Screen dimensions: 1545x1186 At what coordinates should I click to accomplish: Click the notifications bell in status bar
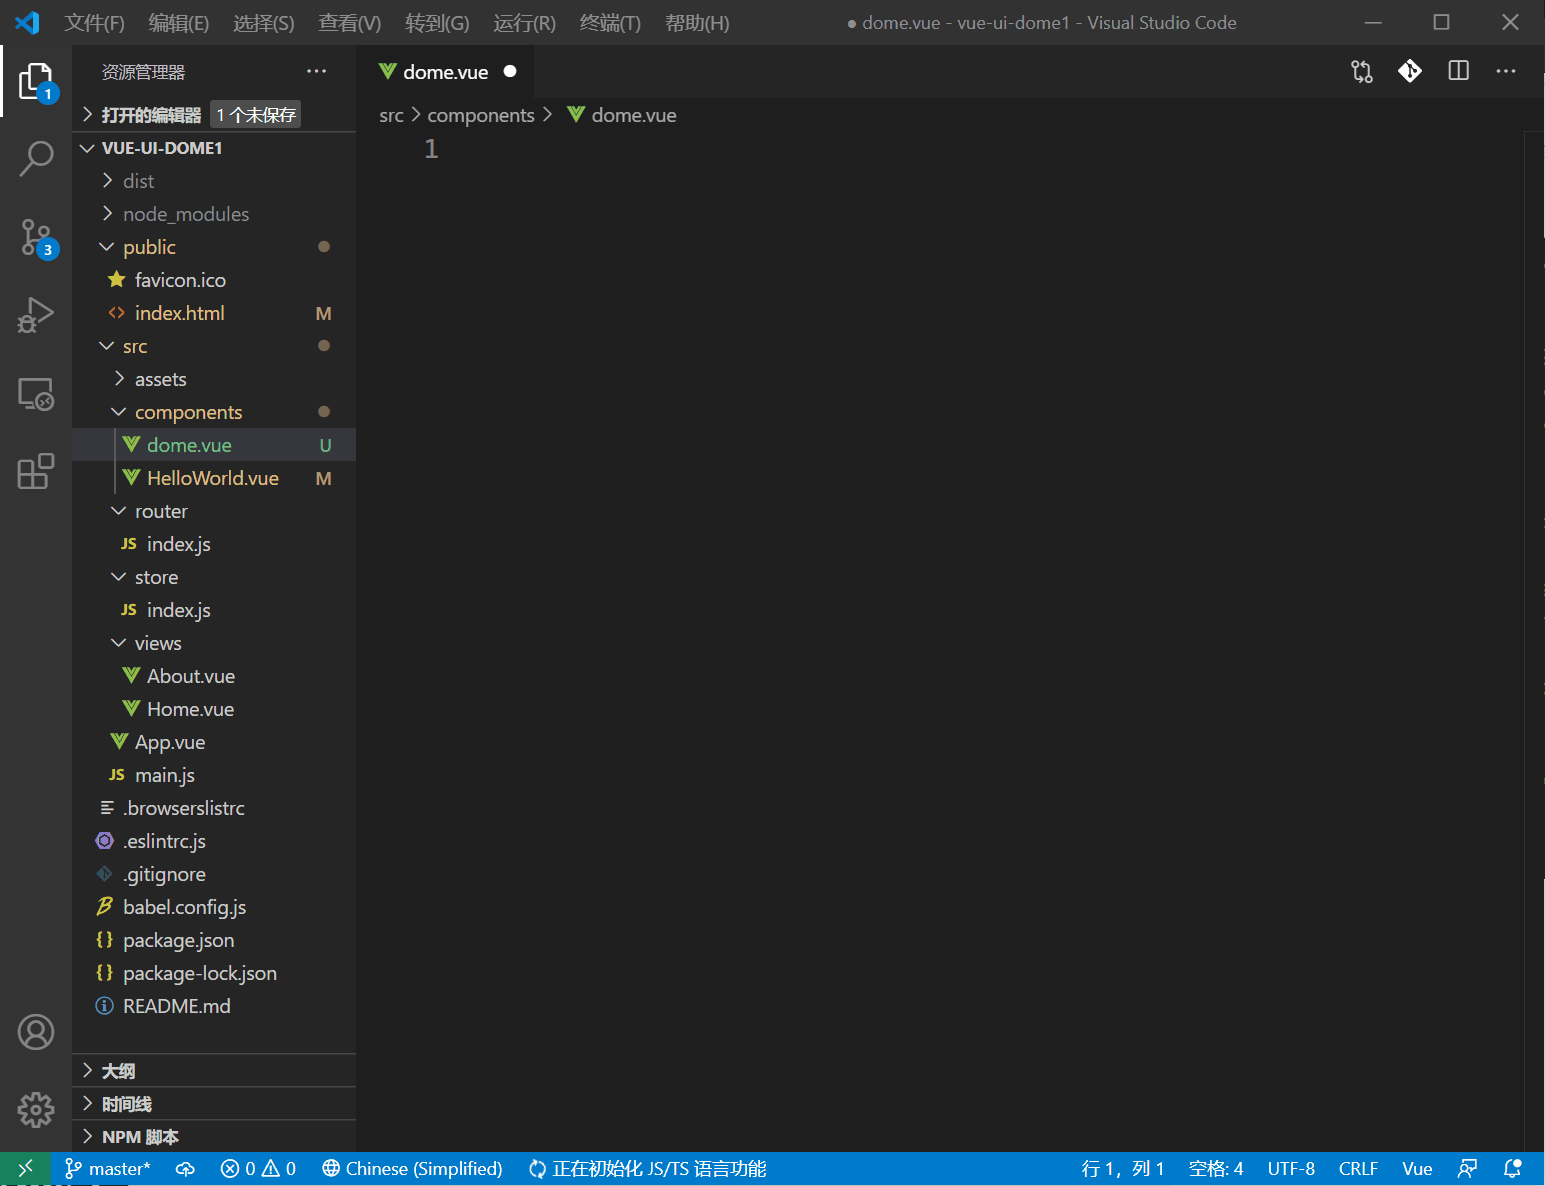[1512, 1168]
